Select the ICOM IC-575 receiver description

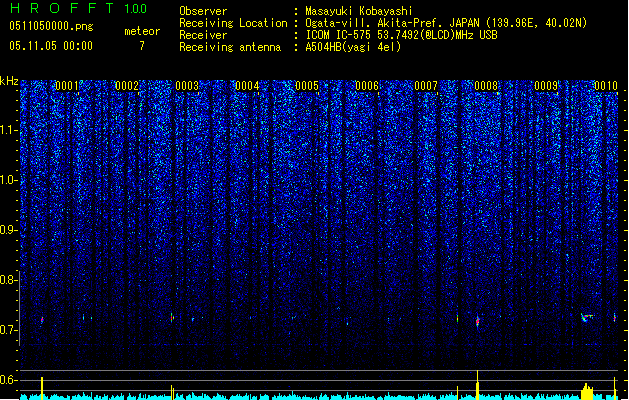coord(401,35)
